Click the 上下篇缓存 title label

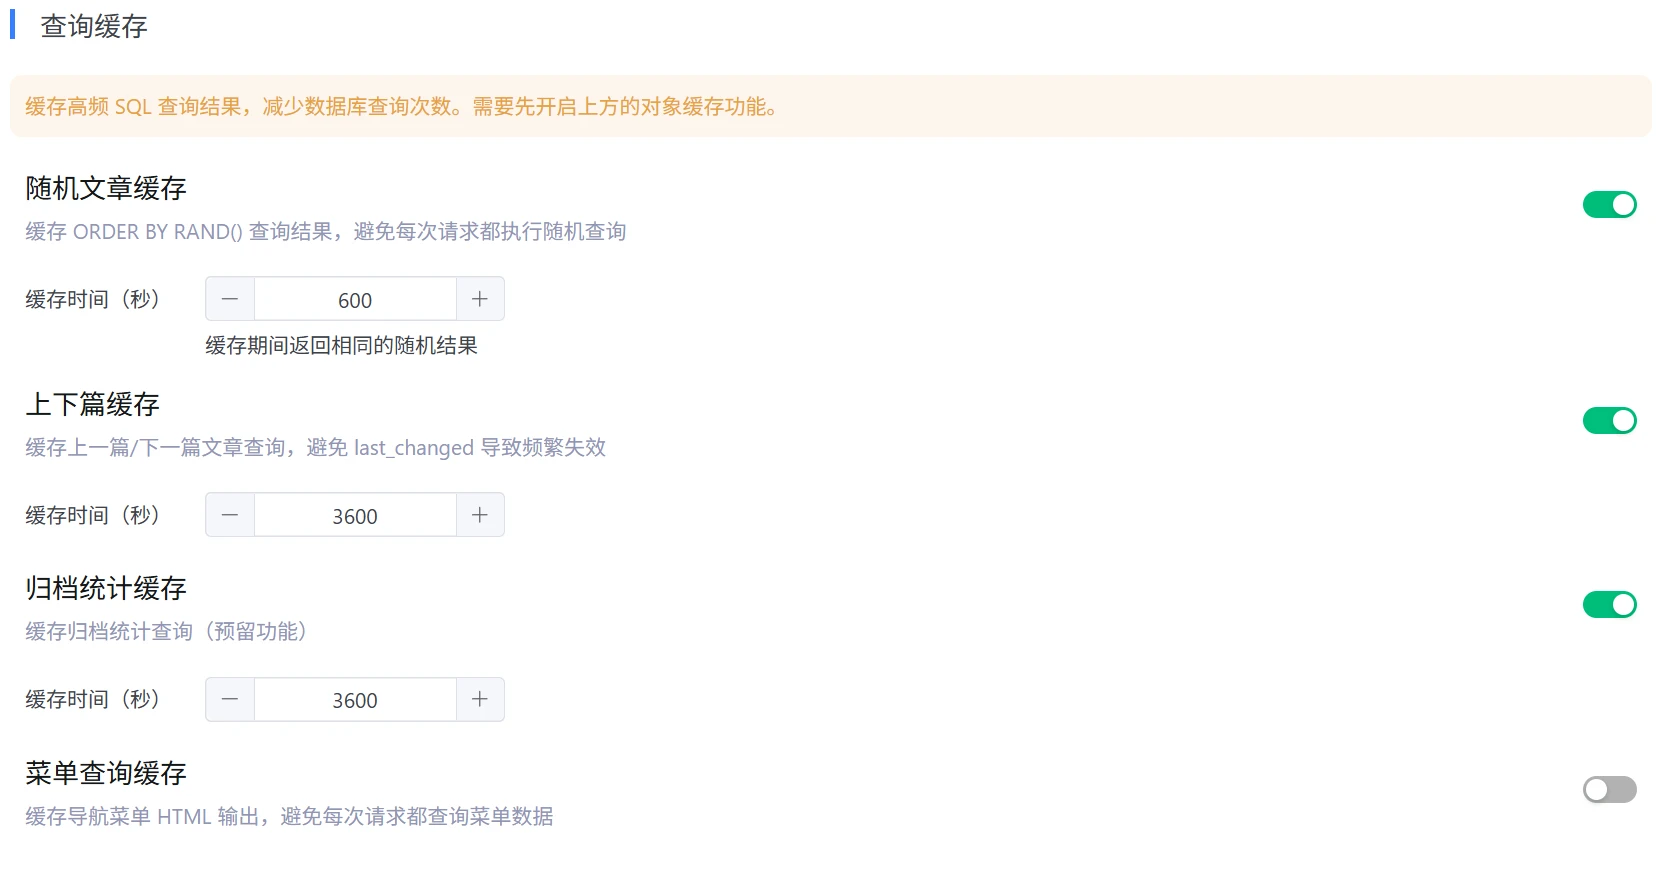[x=93, y=404]
